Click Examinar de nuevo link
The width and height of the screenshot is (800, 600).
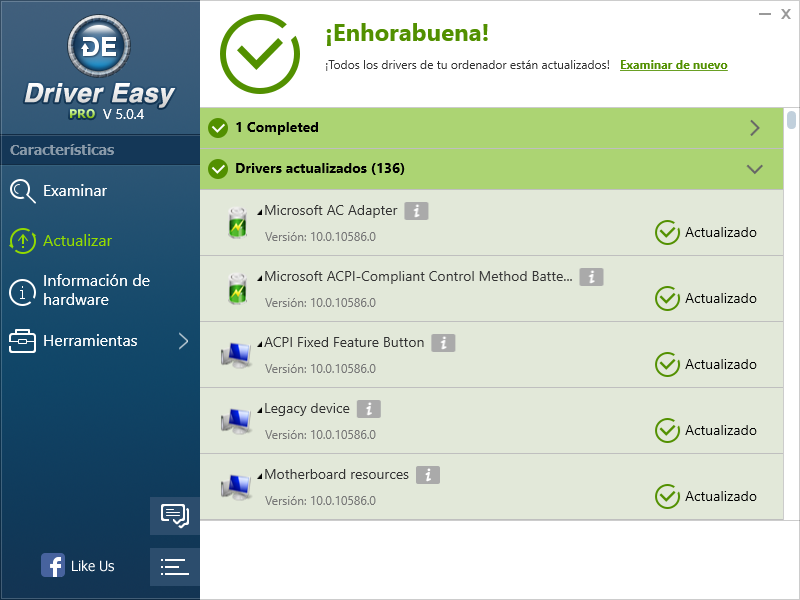[x=673, y=65]
